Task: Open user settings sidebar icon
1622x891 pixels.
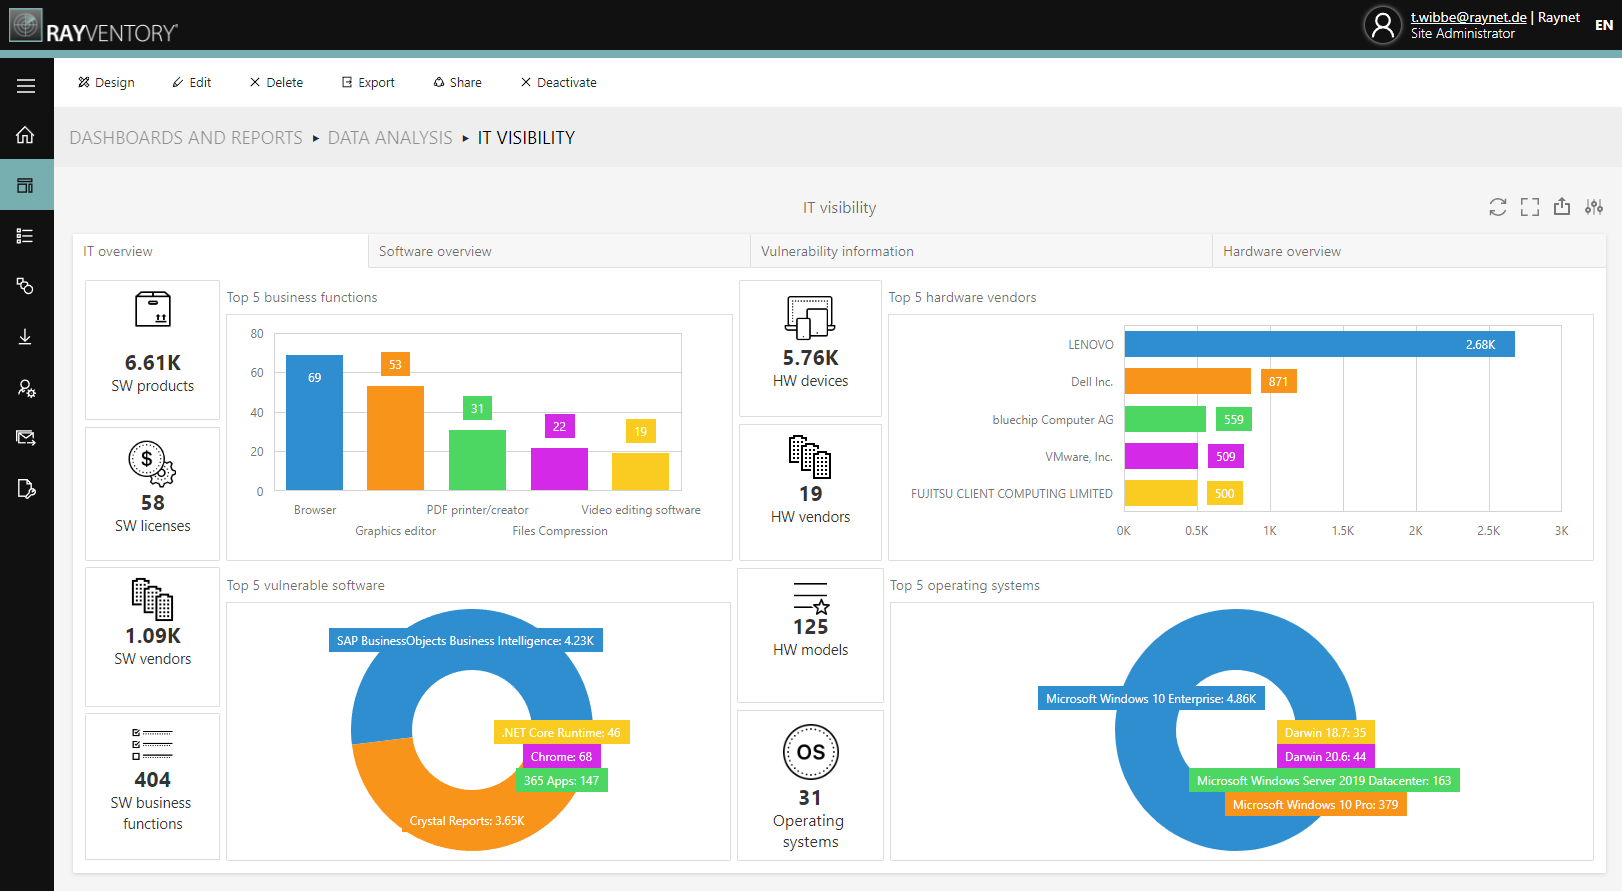Action: (x=26, y=388)
